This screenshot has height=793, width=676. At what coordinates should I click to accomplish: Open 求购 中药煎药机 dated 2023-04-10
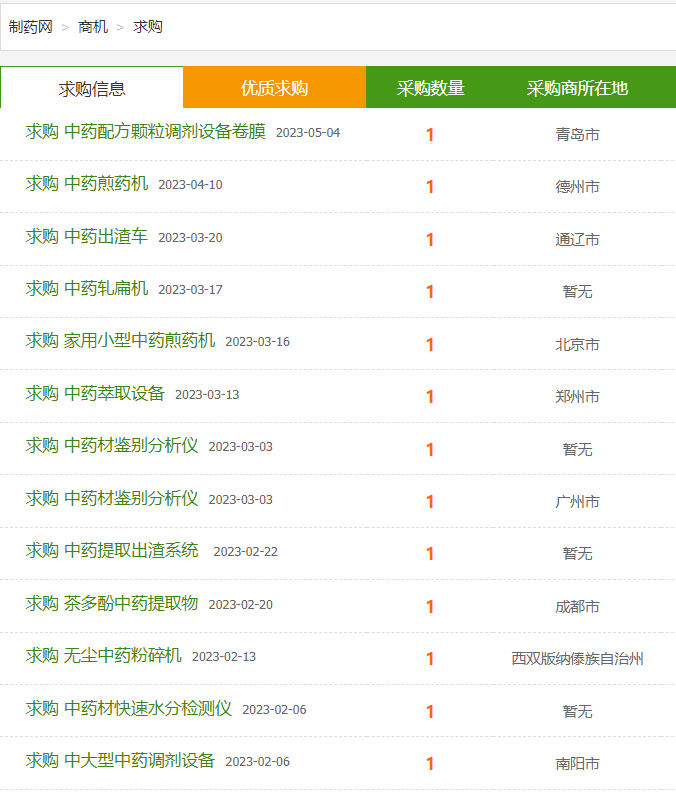[87, 184]
